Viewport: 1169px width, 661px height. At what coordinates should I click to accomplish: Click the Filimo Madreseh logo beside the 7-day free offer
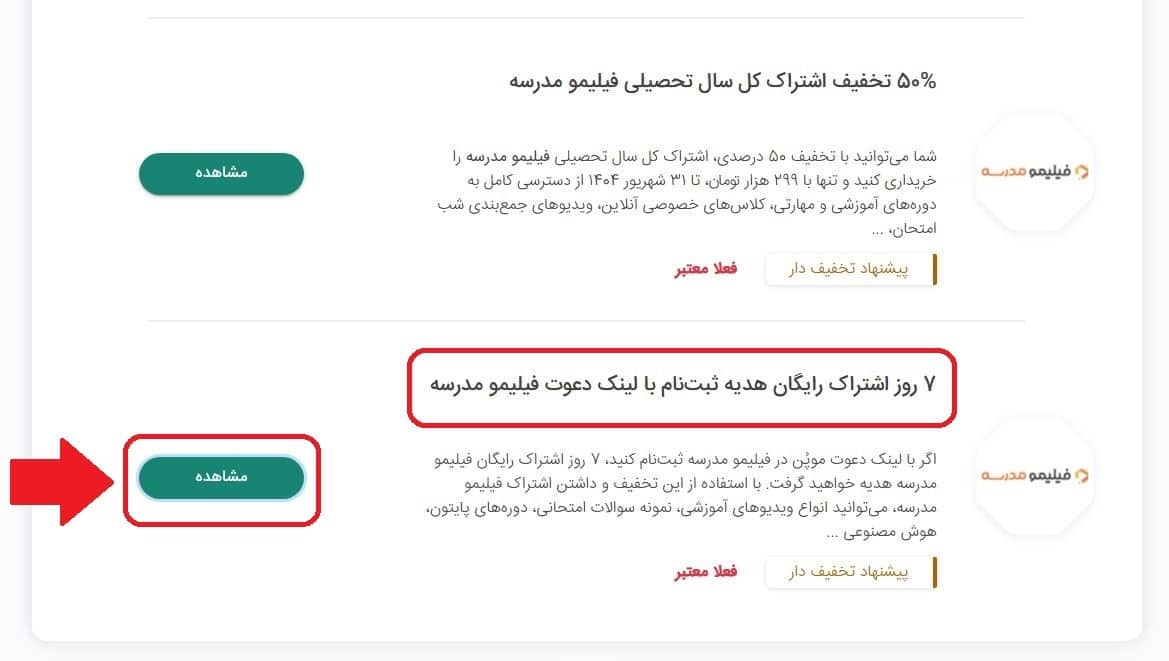[1034, 475]
